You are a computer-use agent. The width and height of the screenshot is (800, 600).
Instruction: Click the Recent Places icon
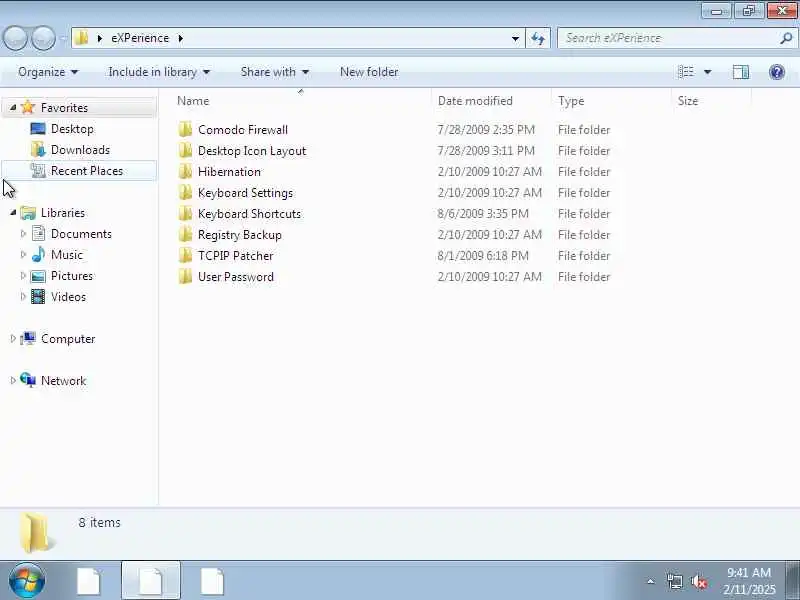(38, 171)
